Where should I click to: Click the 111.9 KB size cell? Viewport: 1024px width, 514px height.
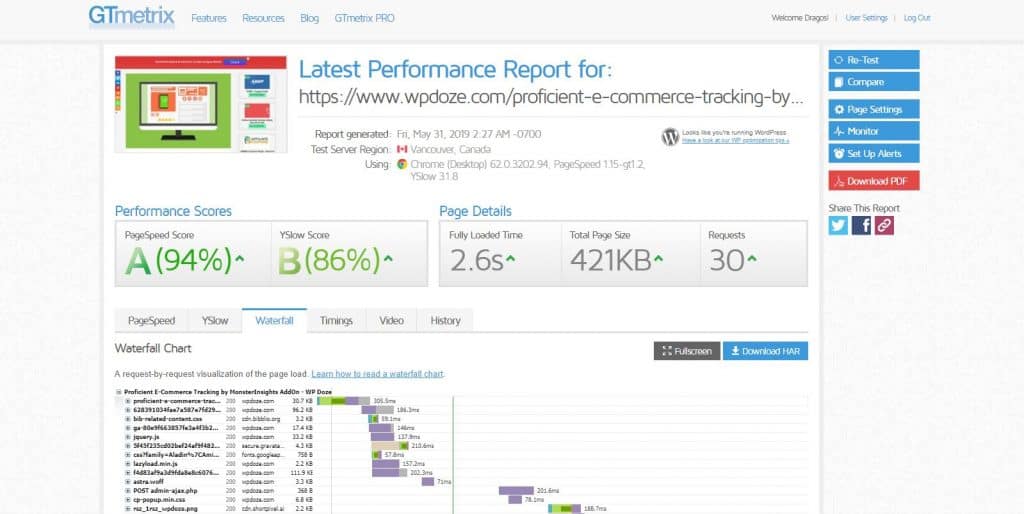coord(301,472)
